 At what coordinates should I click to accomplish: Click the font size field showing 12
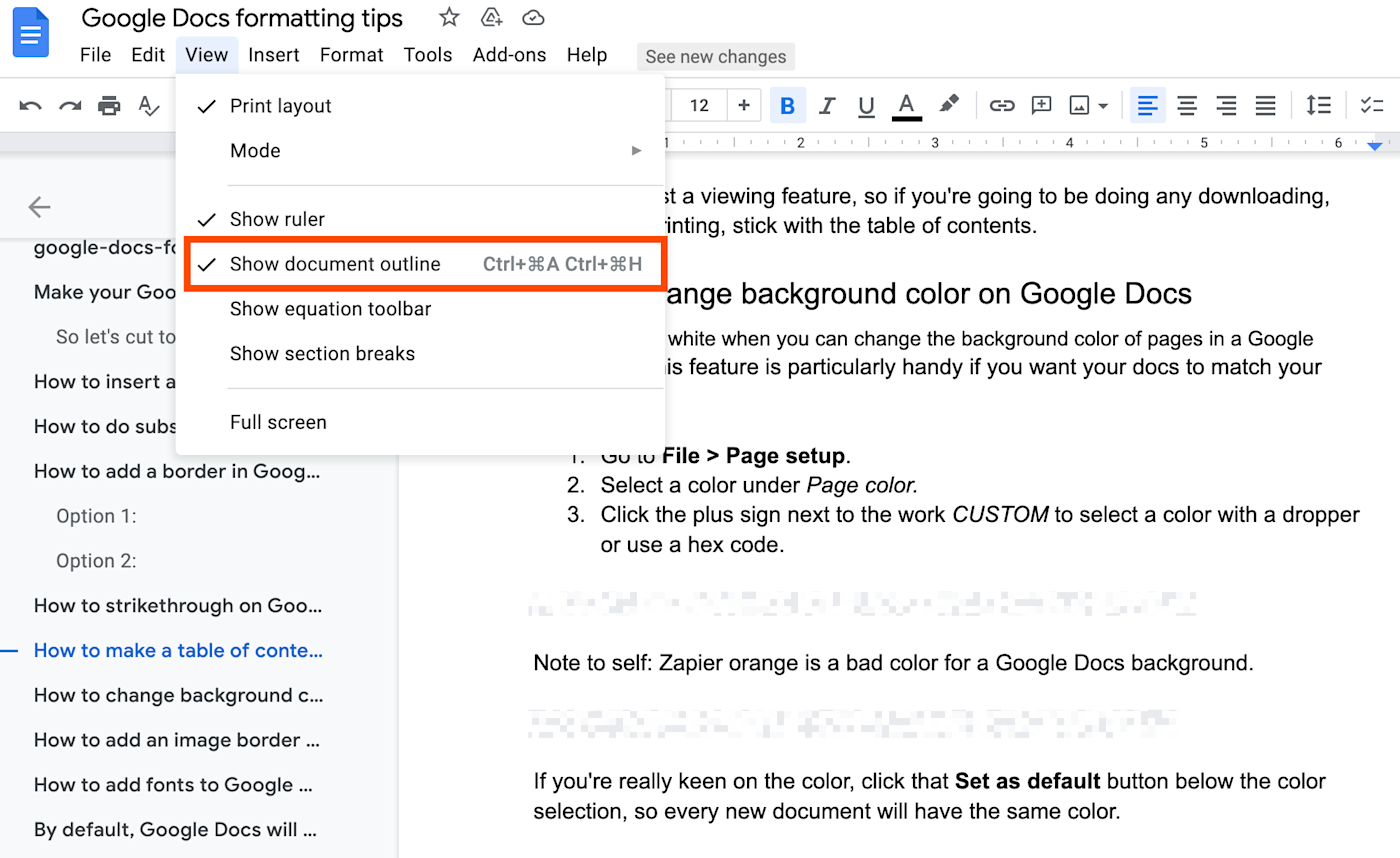coord(699,105)
